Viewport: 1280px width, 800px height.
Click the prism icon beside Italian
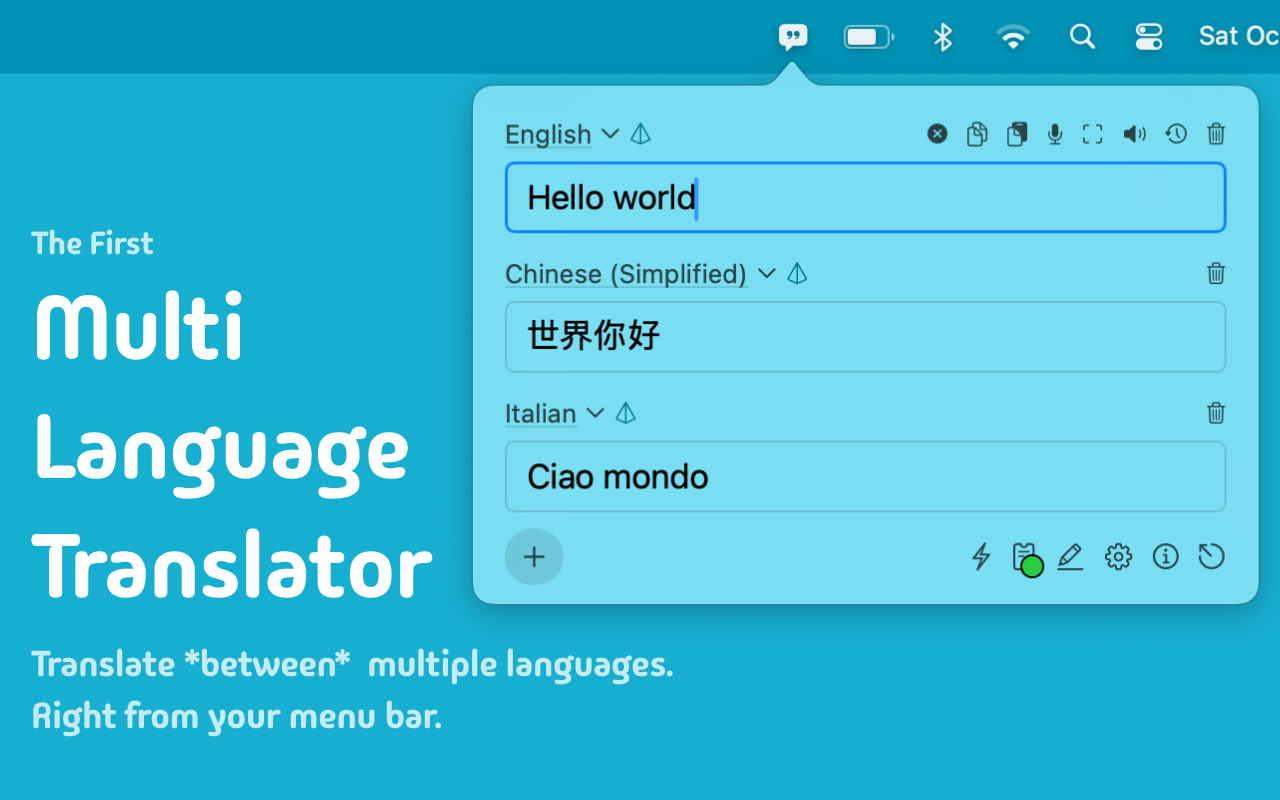626,413
